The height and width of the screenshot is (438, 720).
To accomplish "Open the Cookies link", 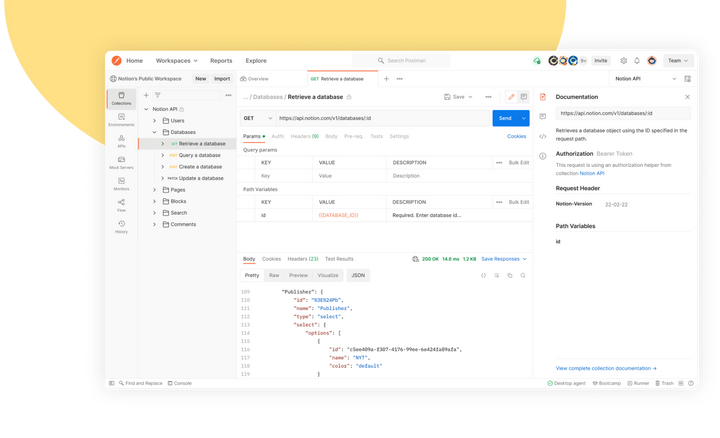I will (x=517, y=136).
